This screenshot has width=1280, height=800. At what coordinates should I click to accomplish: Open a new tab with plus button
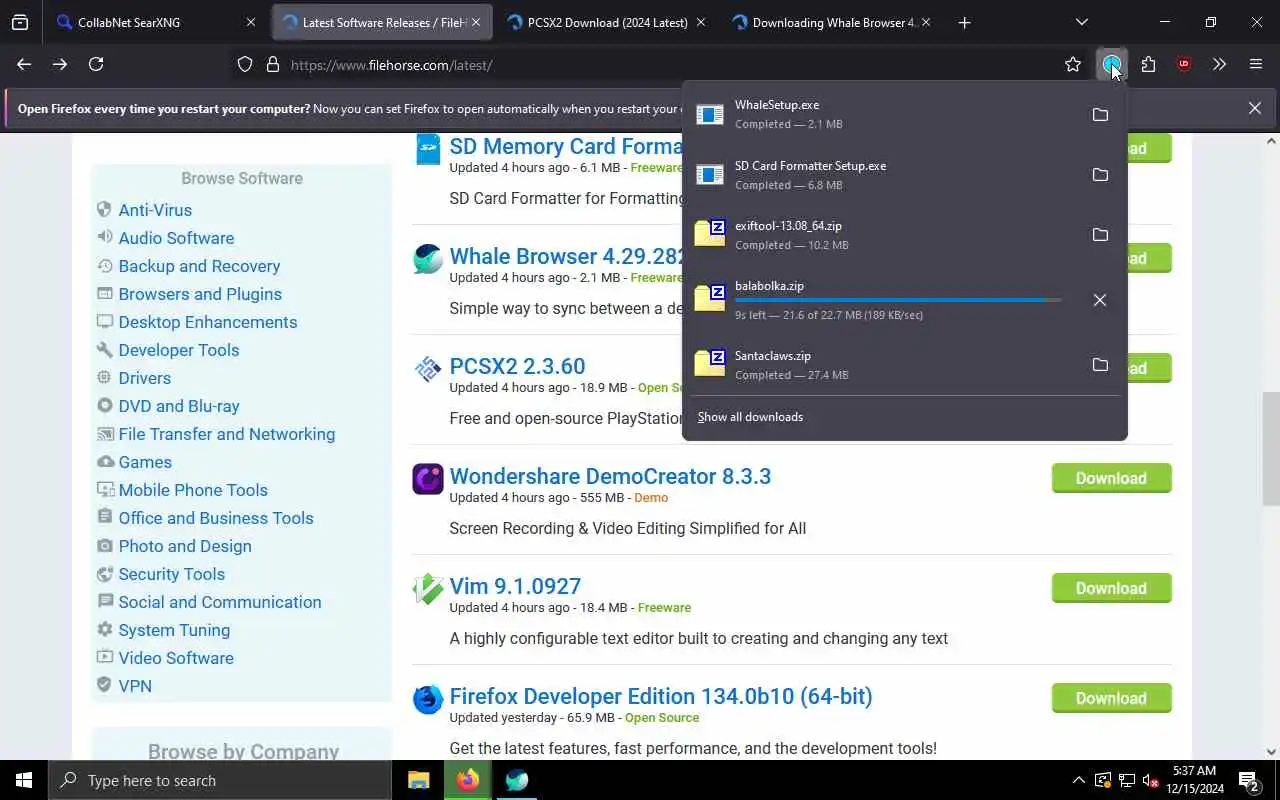coord(964,22)
